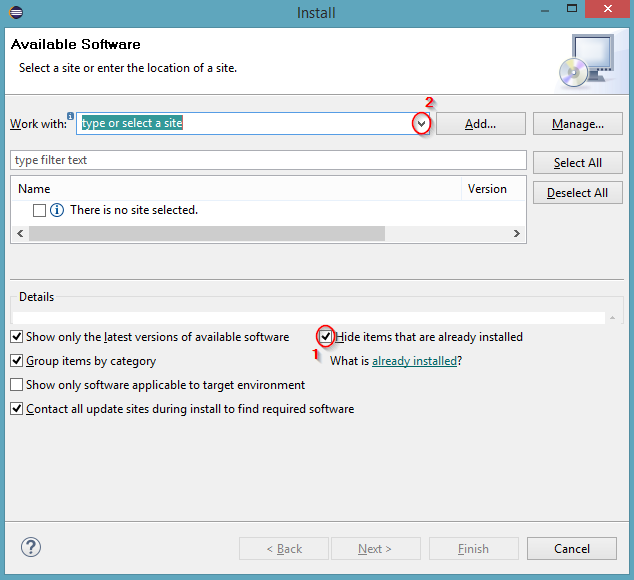Open the already installed link

pos(414,361)
